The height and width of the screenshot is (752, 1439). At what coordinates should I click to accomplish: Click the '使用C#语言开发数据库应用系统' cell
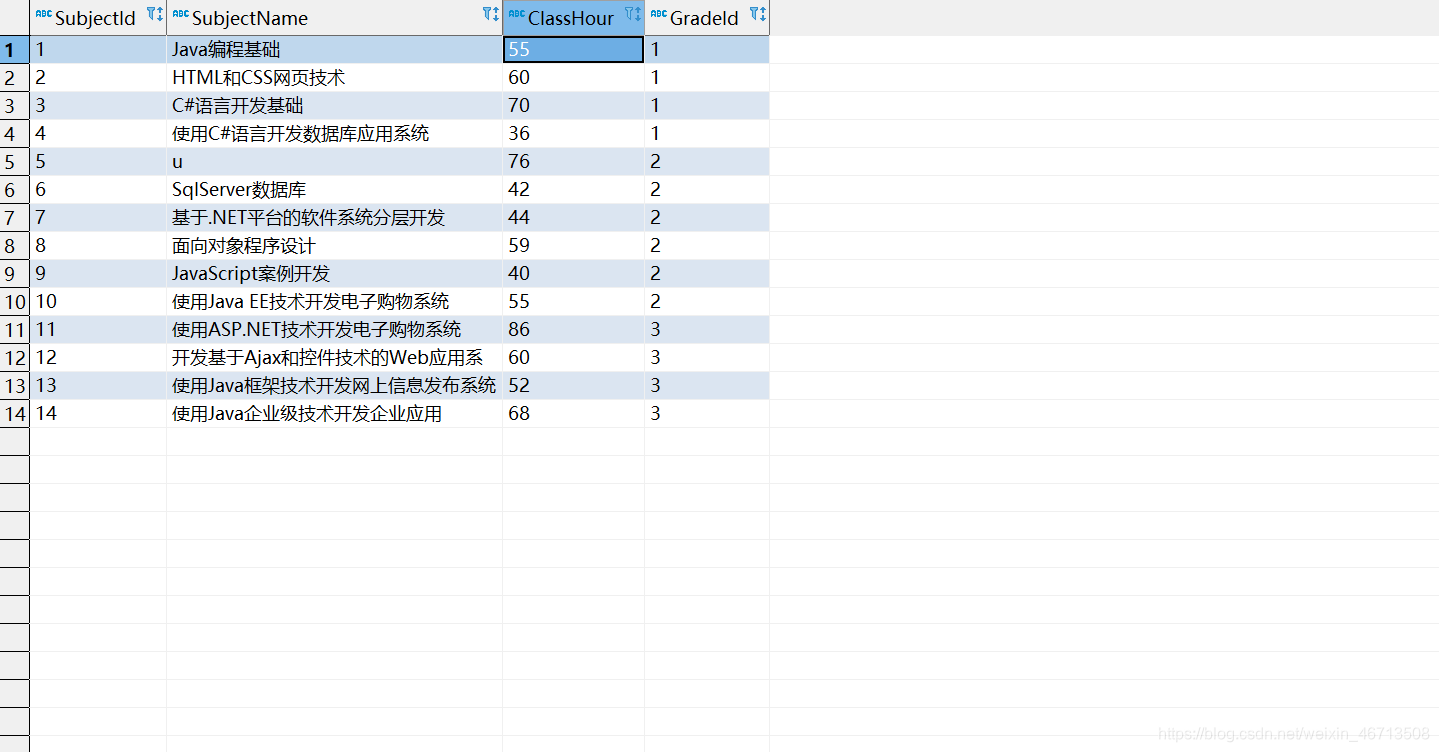click(334, 133)
